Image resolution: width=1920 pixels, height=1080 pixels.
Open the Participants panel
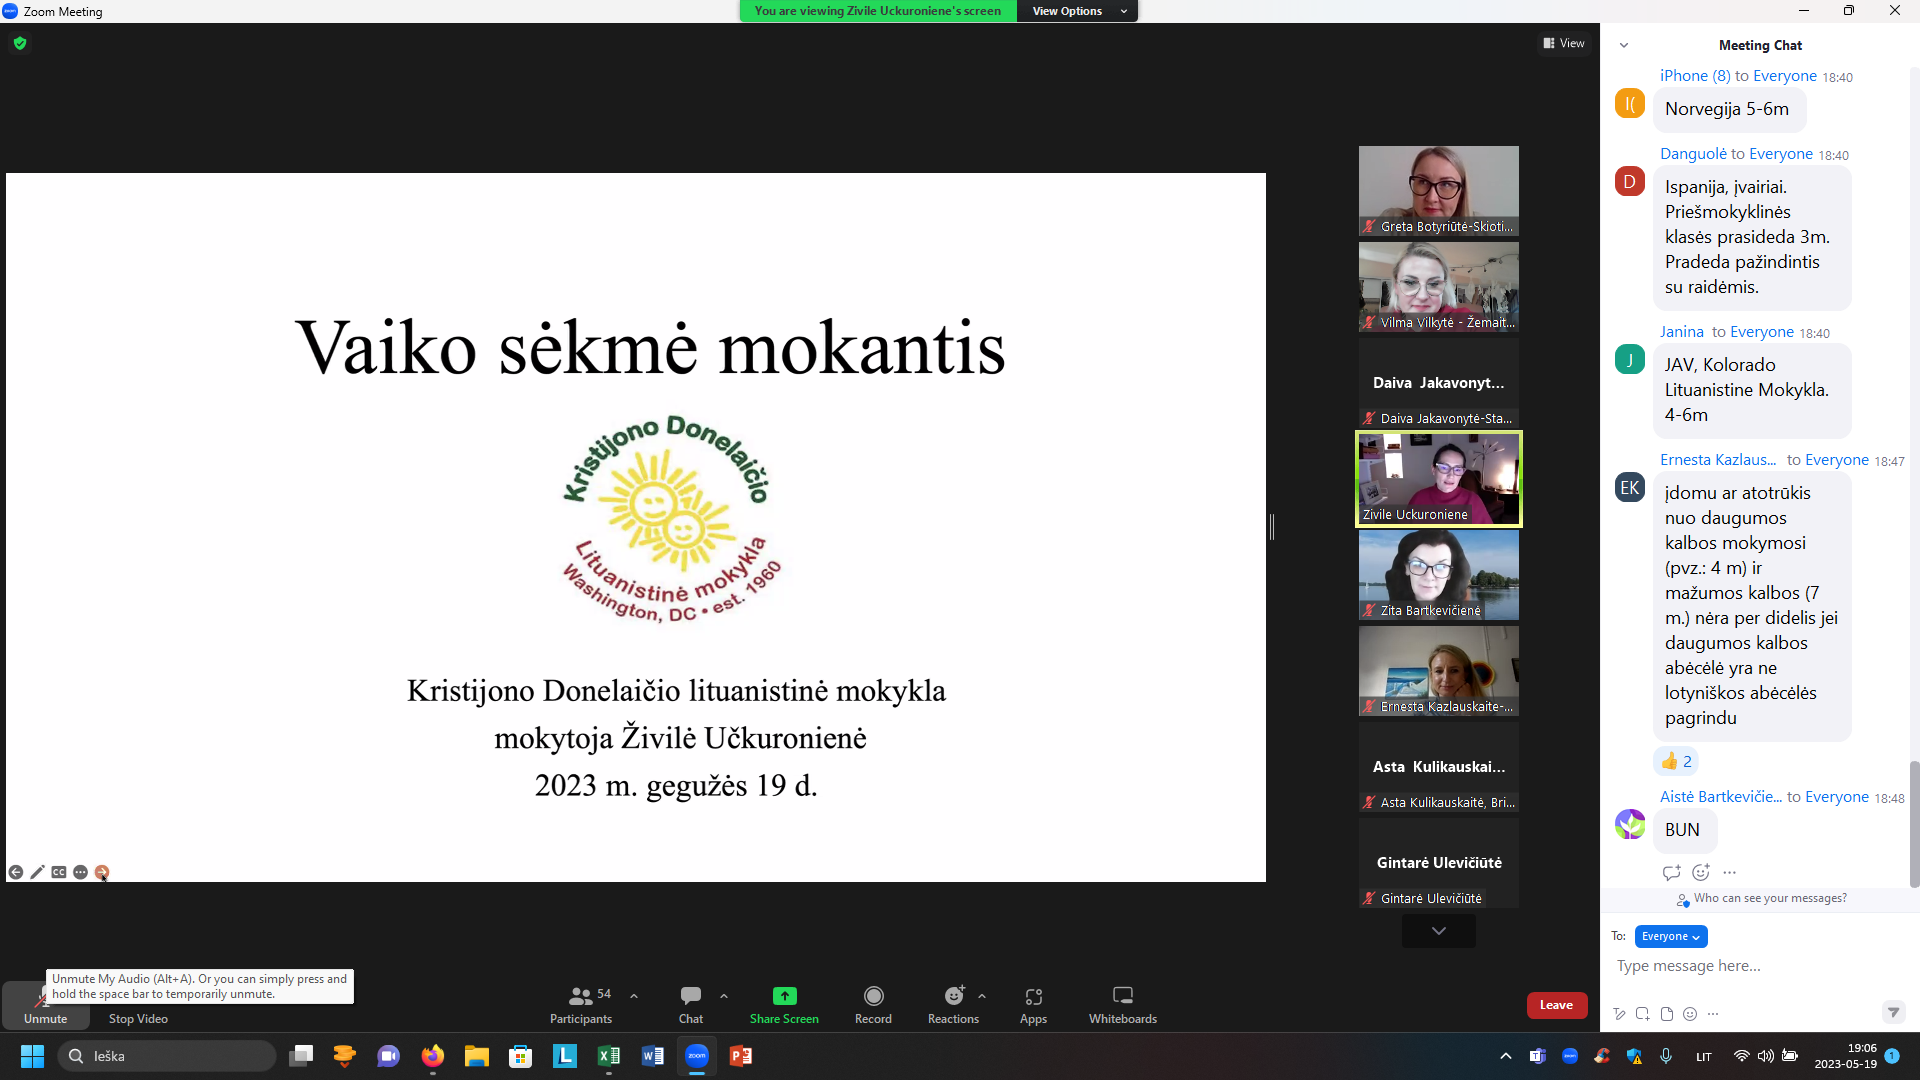pyautogui.click(x=581, y=1005)
